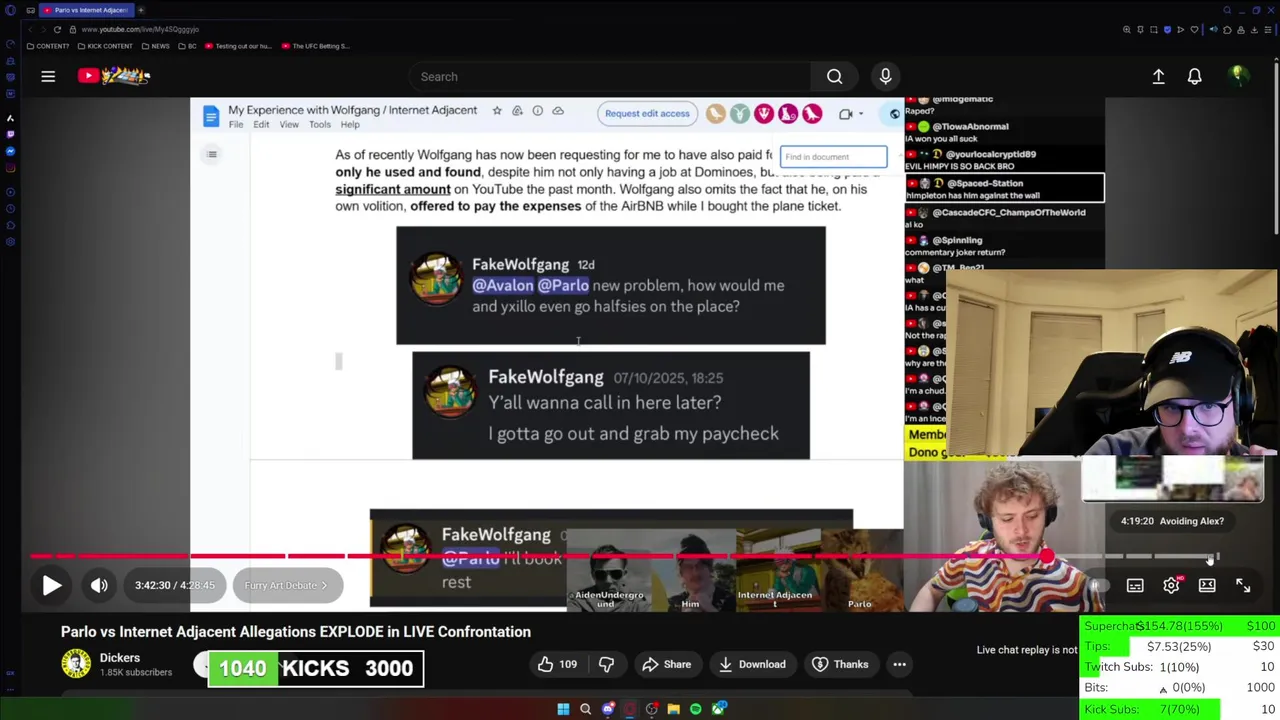Open The UFC Betting S... bookmark
Viewport: 1280px width, 720px height.
[316, 46]
